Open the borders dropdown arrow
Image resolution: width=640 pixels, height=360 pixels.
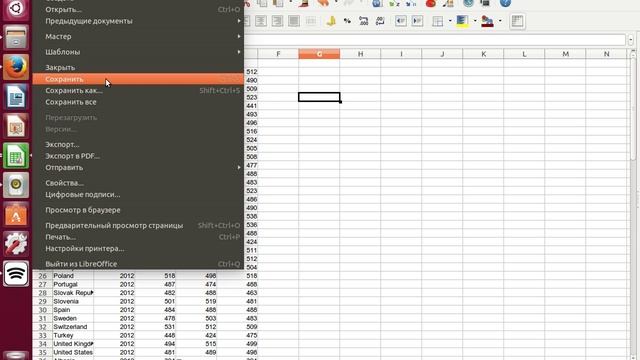450,21
